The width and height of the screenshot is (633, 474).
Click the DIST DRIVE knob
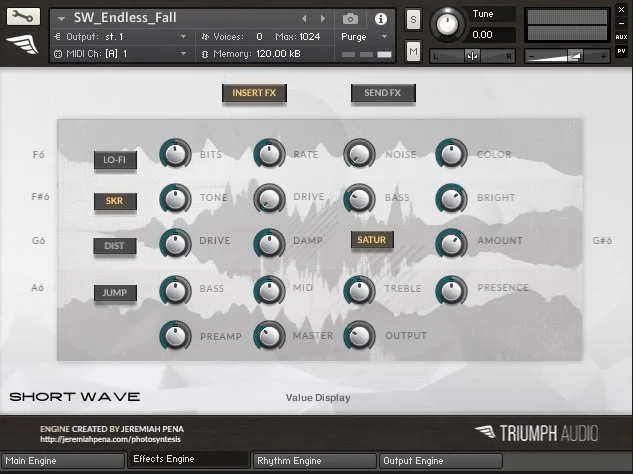[x=175, y=244]
